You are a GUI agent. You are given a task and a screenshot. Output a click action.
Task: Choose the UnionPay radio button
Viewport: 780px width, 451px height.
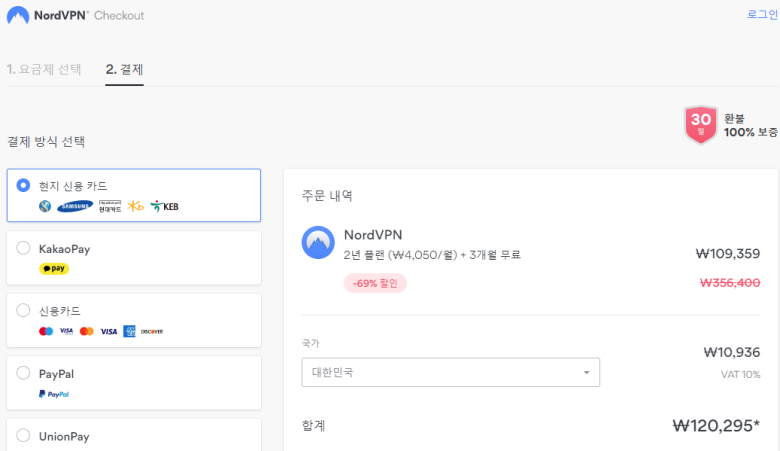pos(23,436)
